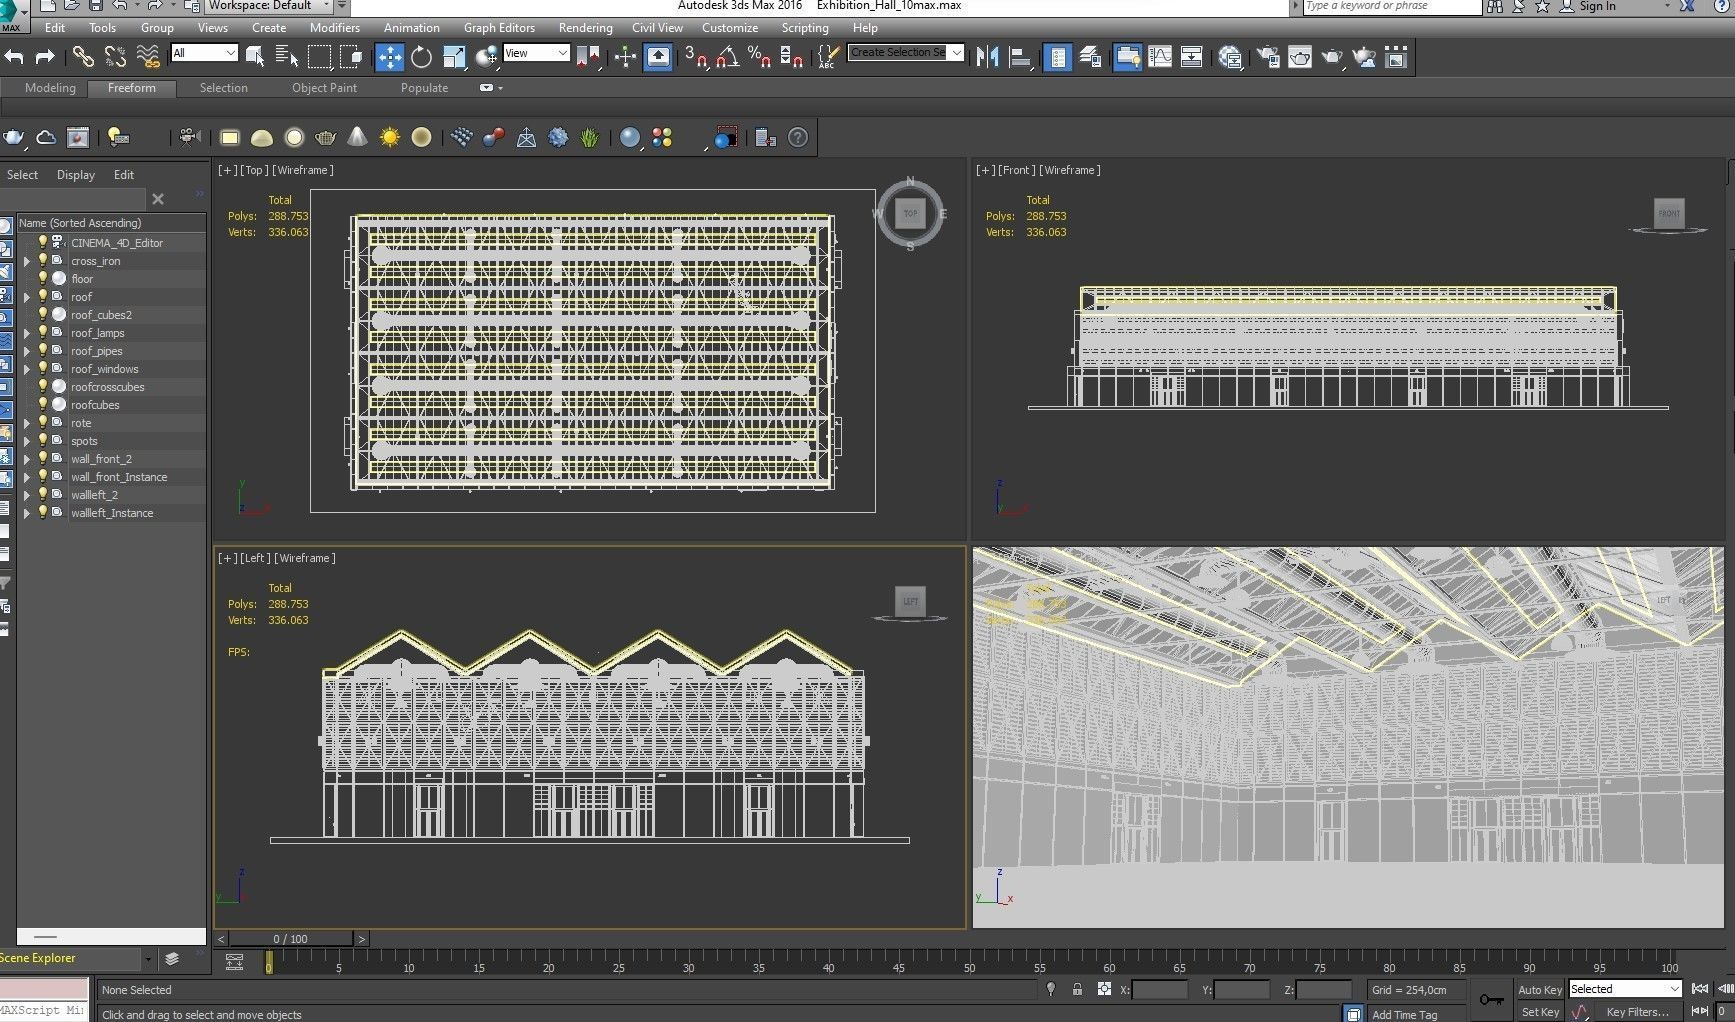The height and width of the screenshot is (1022, 1735).
Task: Open the Graph Editors menu
Action: (499, 28)
